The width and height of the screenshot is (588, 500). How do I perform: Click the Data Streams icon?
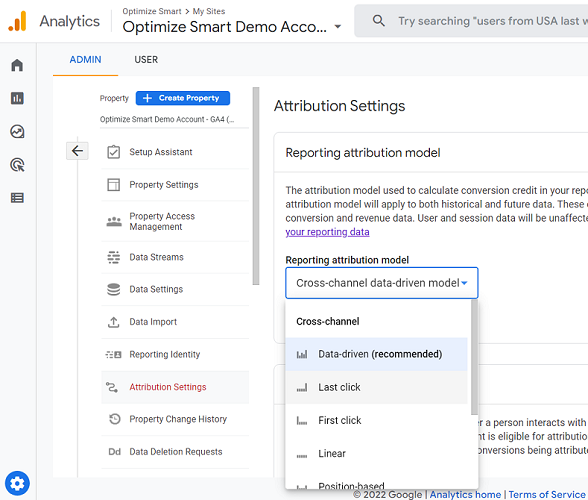pyautogui.click(x=114, y=257)
